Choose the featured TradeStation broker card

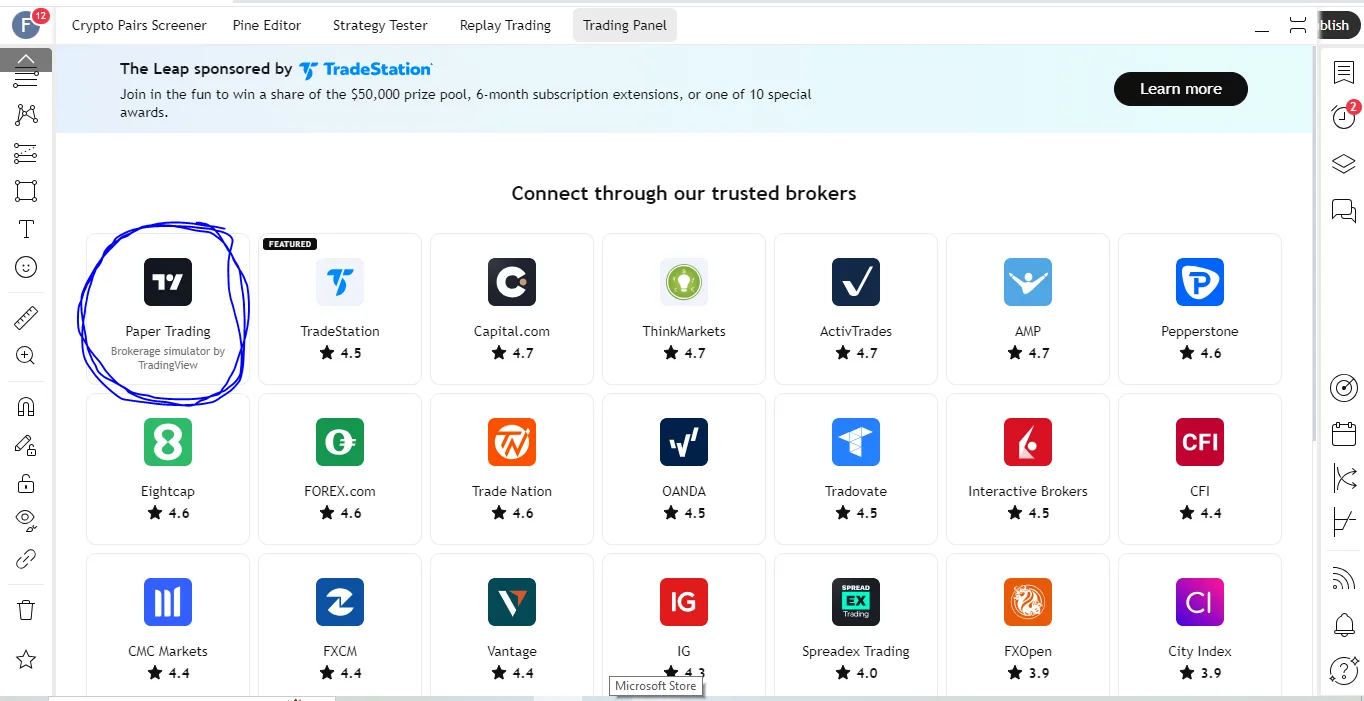coord(340,309)
